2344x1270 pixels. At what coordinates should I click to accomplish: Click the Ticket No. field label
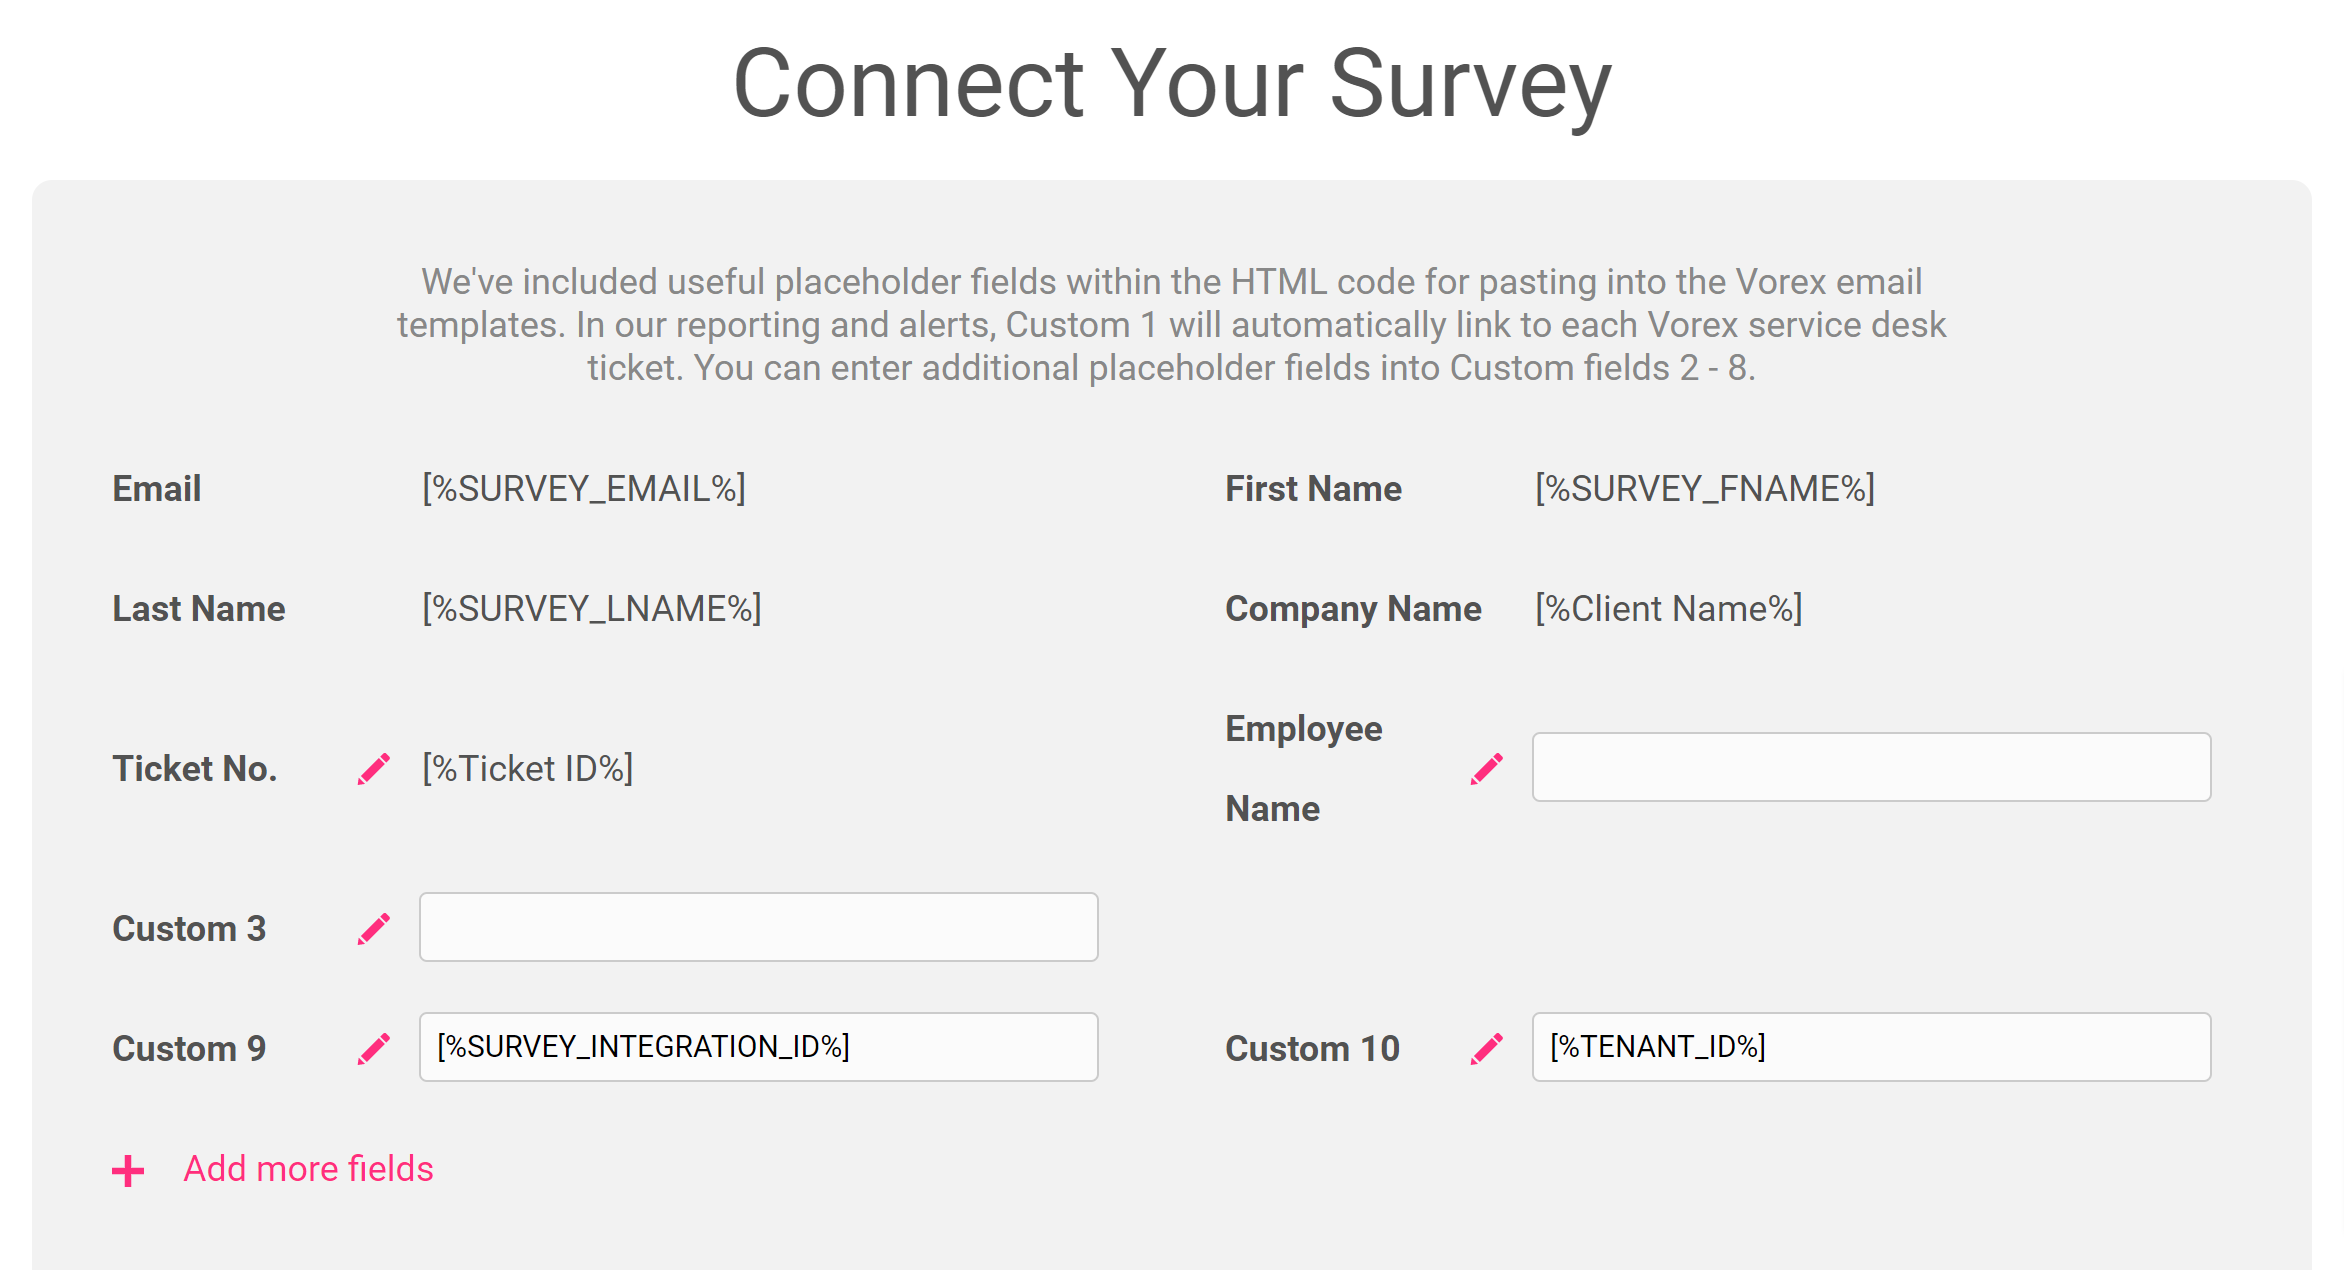[195, 768]
